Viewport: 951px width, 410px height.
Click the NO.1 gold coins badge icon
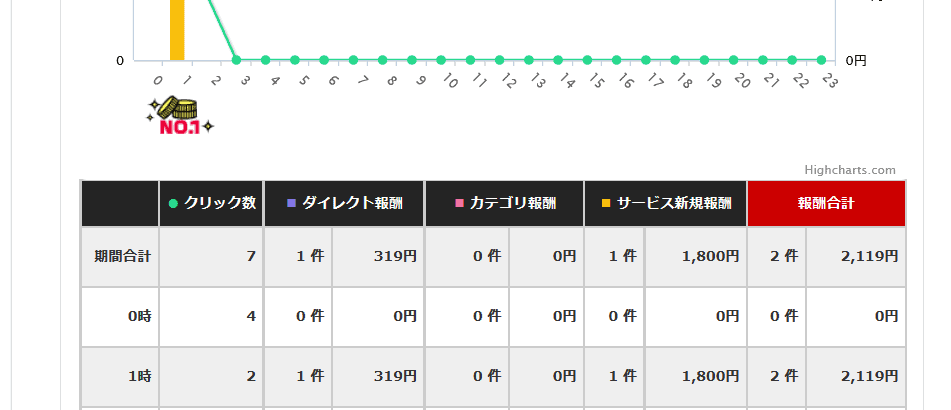pyautogui.click(x=180, y=115)
